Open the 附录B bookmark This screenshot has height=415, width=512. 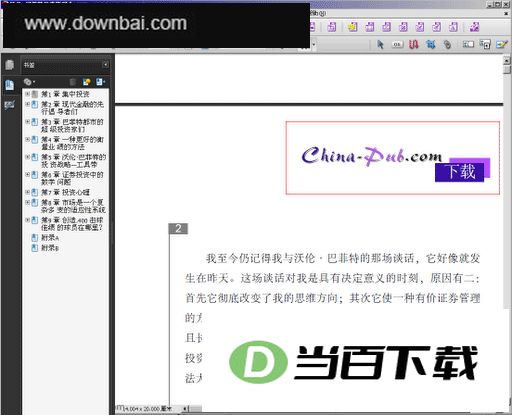click(50, 248)
